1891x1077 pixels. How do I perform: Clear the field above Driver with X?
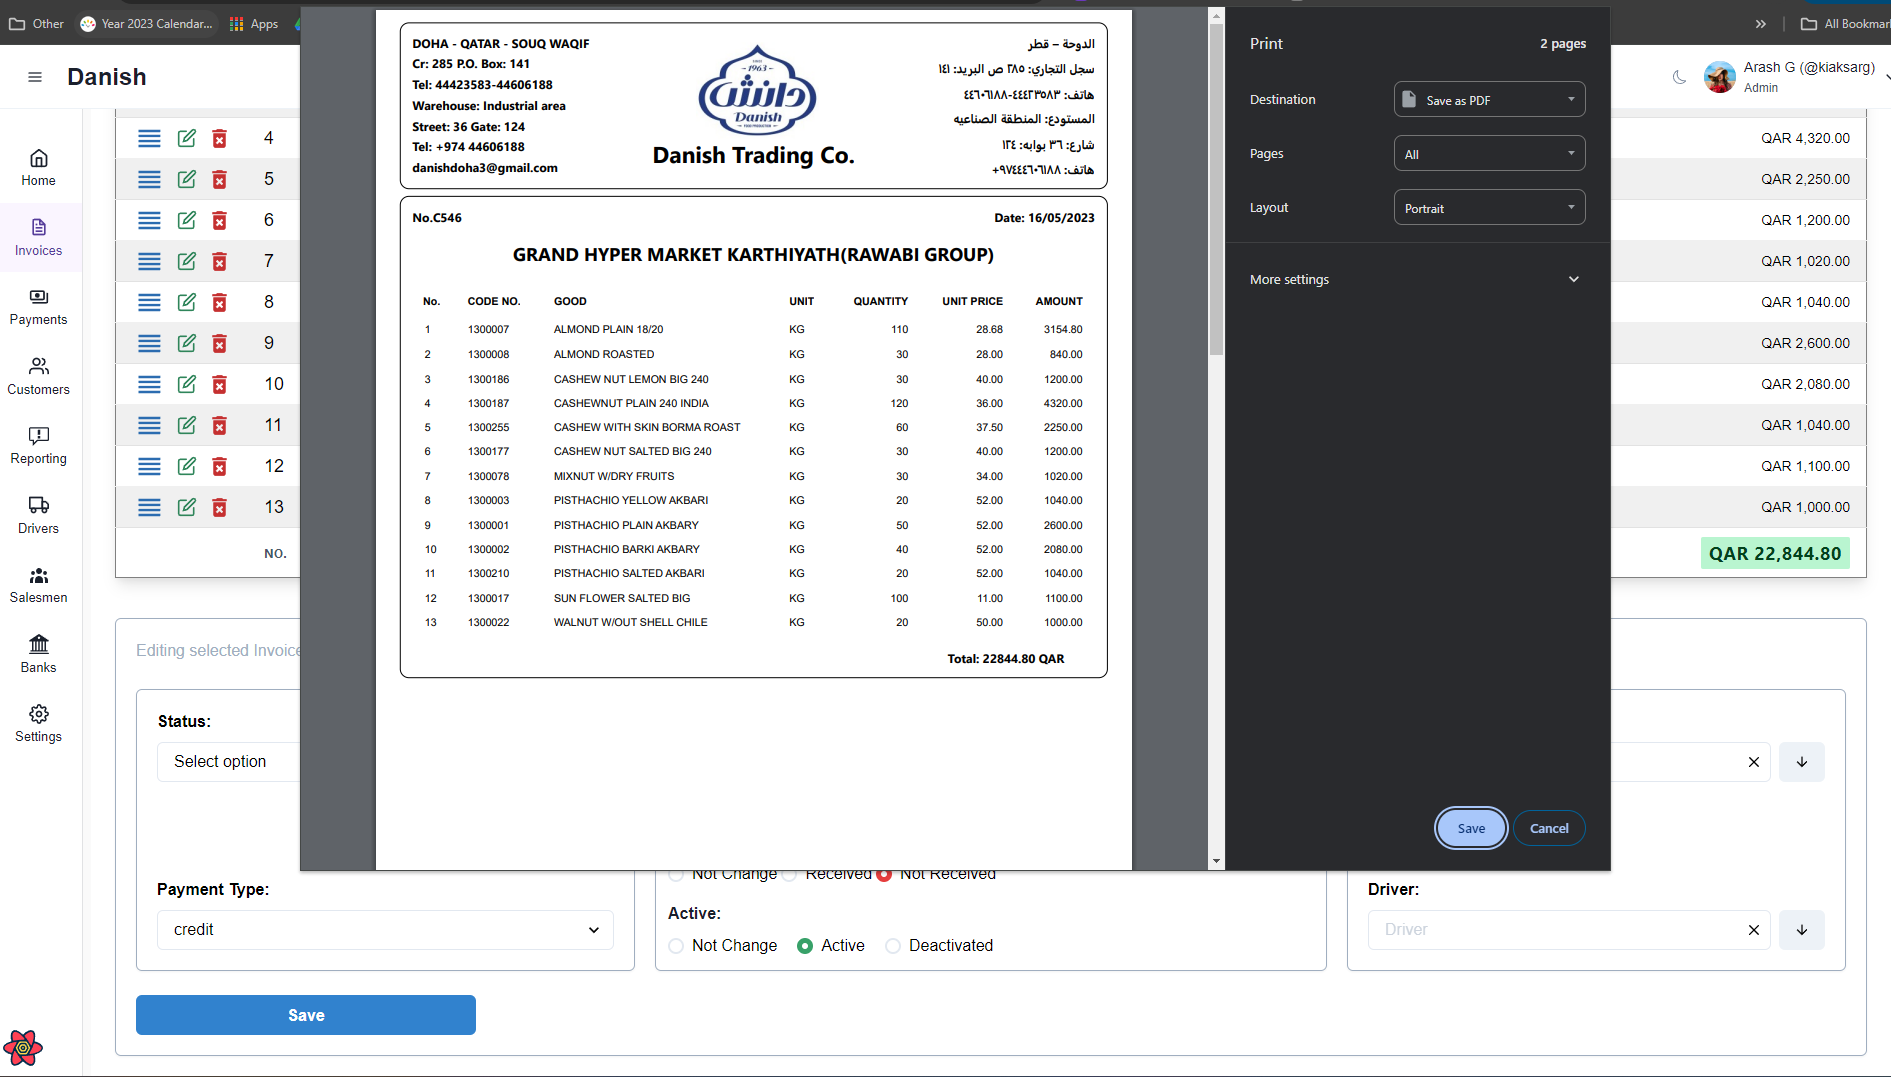(1753, 762)
